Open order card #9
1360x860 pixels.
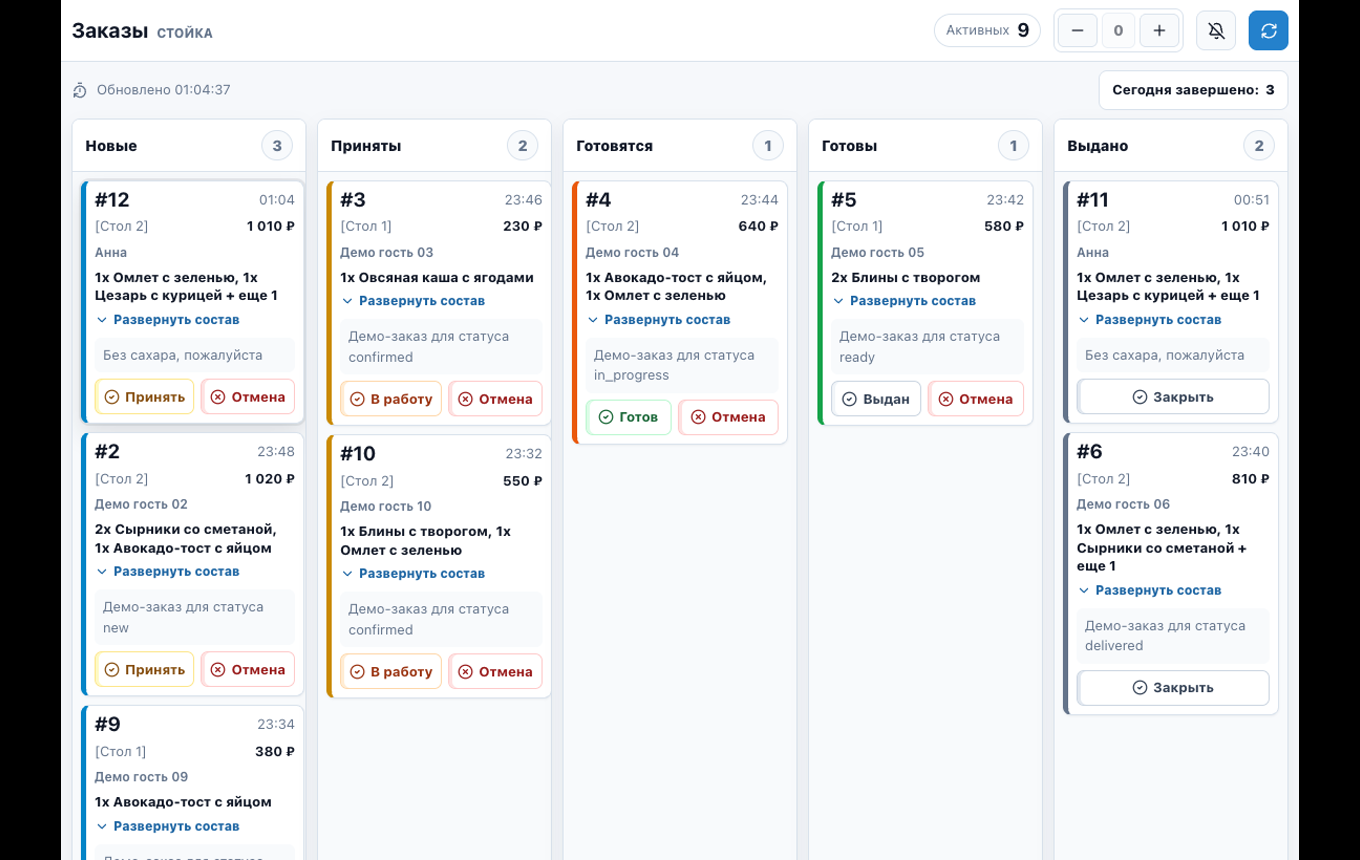point(193,782)
